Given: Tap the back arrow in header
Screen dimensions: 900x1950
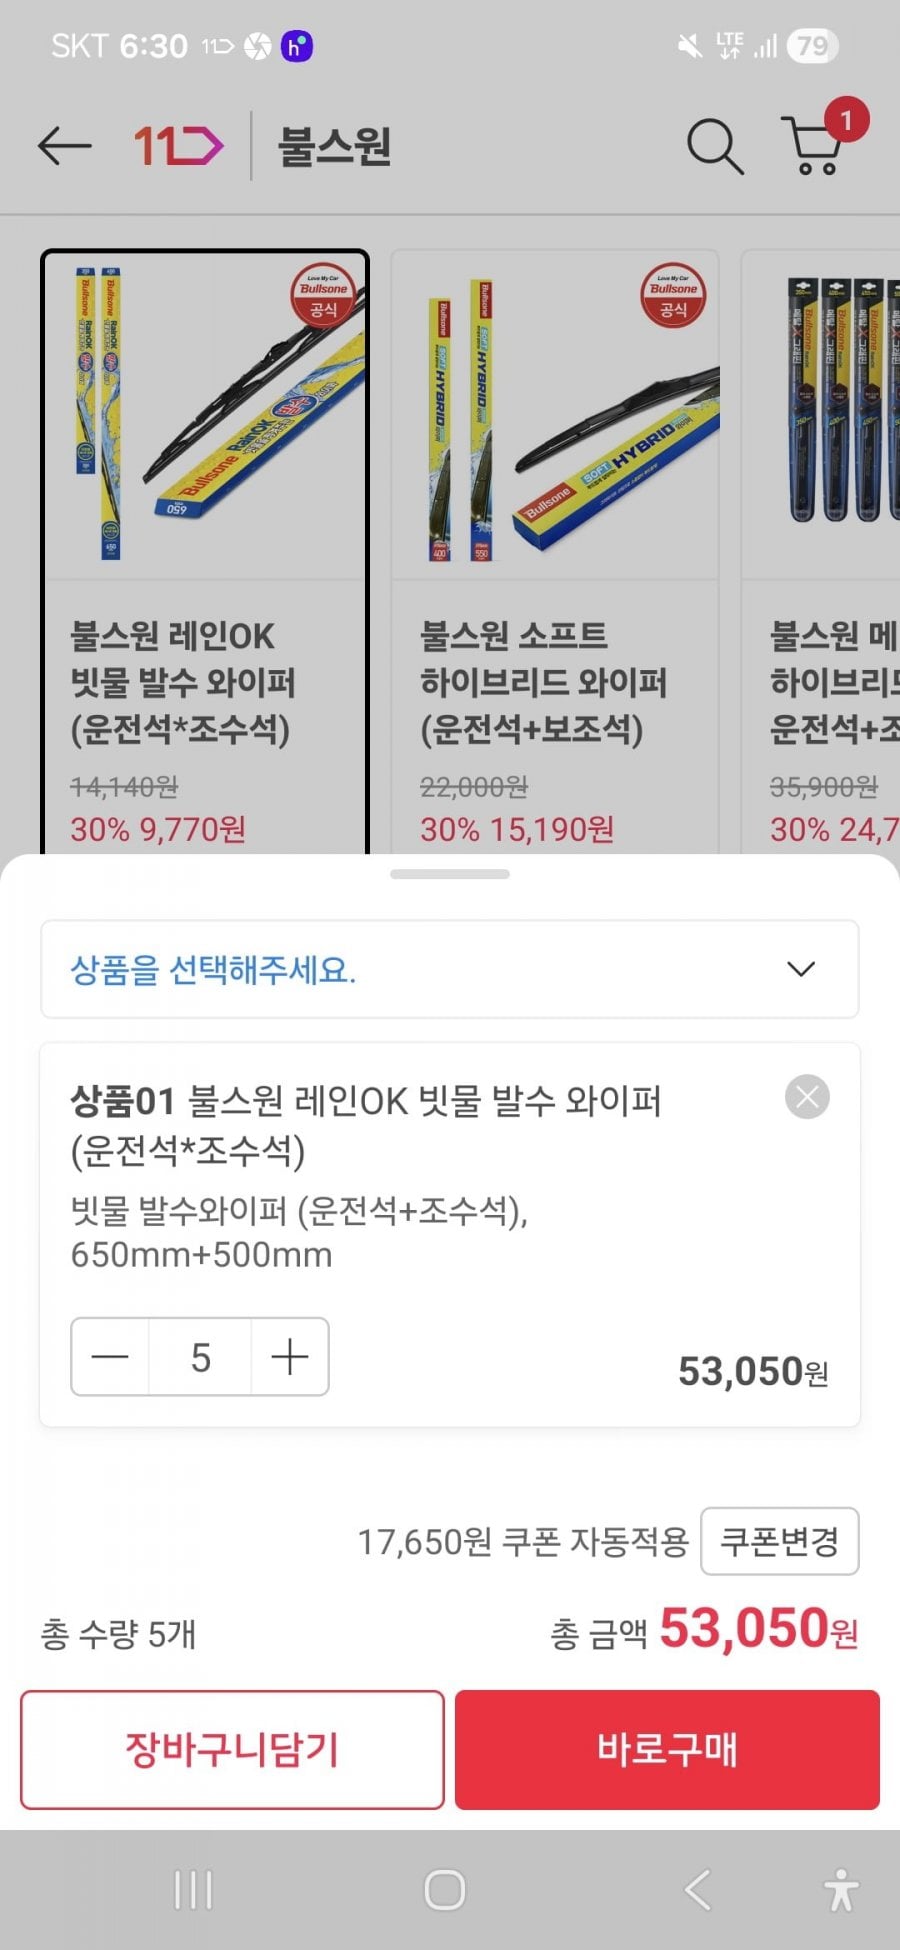Looking at the screenshot, I should 64,147.
